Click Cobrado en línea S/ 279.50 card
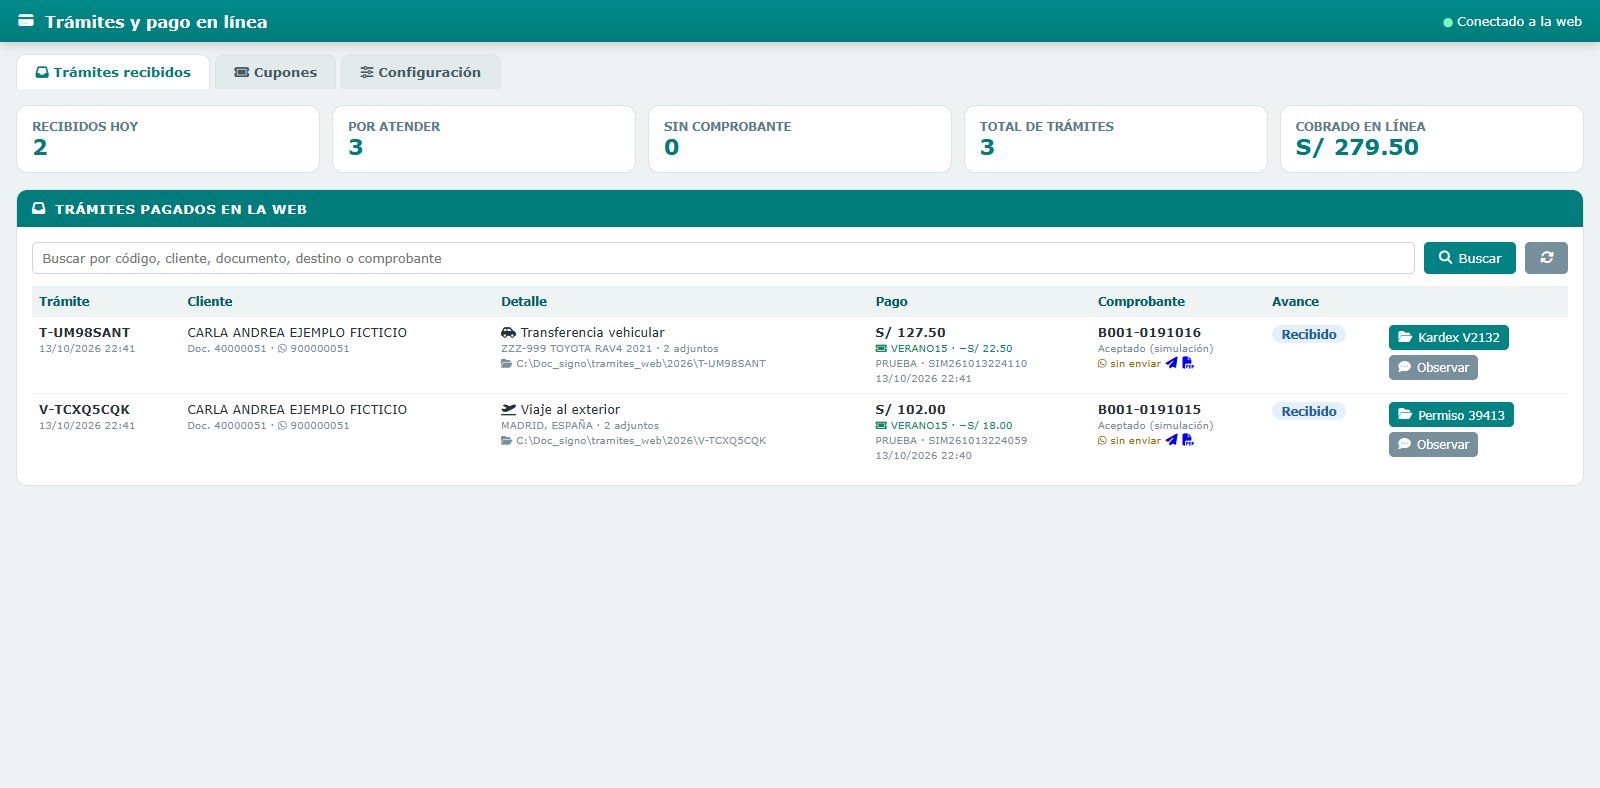Screen dimensions: 1600x788 1432,139
